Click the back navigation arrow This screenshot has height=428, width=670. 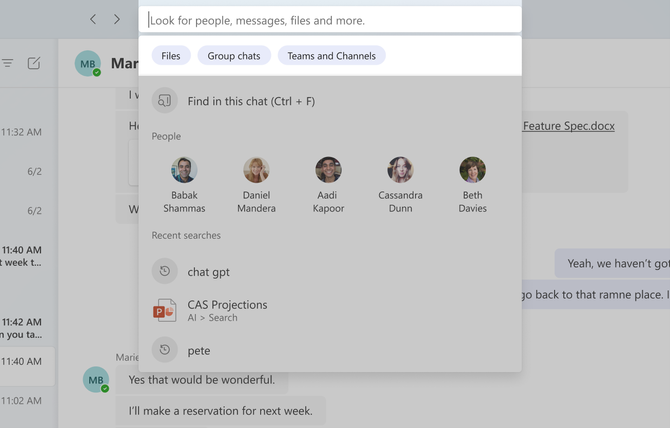pyautogui.click(x=93, y=19)
